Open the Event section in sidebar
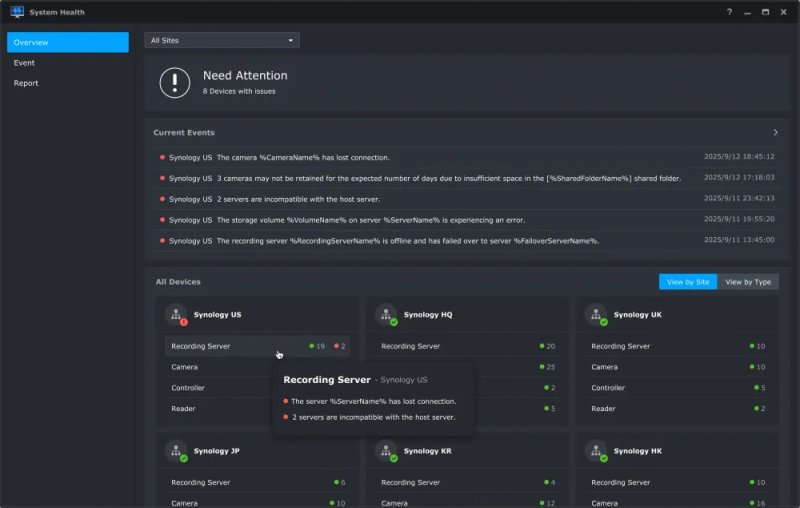Image resolution: width=800 pixels, height=508 pixels. click(x=68, y=63)
